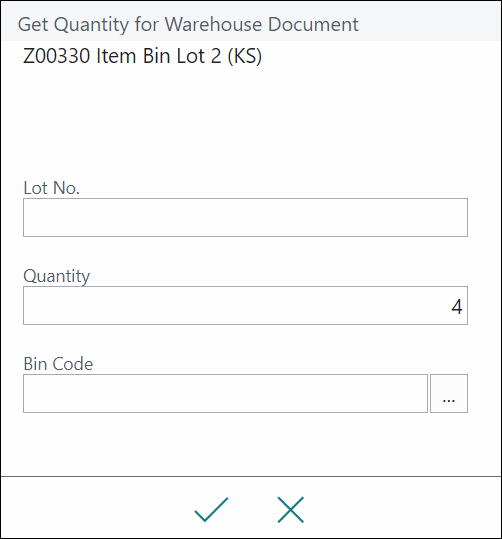Open the Bin Code lookup ellipsis button
The width and height of the screenshot is (502, 539).
pyautogui.click(x=449, y=393)
